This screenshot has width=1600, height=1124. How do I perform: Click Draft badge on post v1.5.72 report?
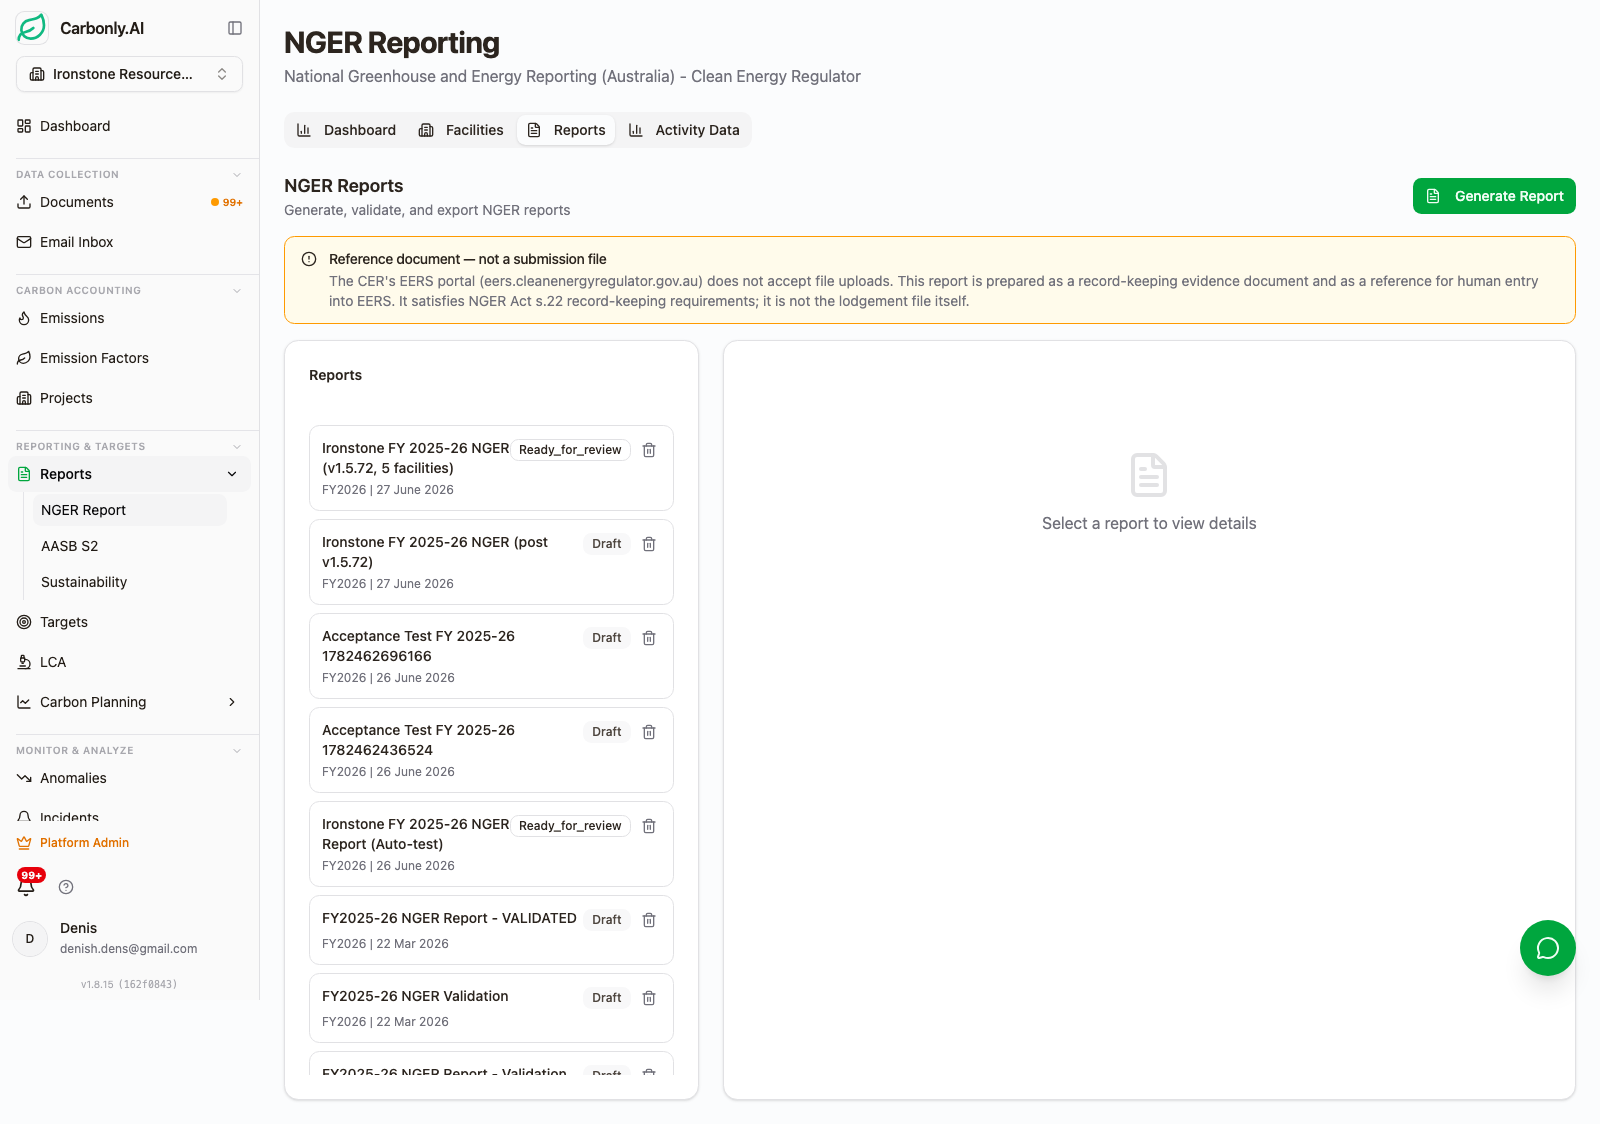pyautogui.click(x=607, y=544)
